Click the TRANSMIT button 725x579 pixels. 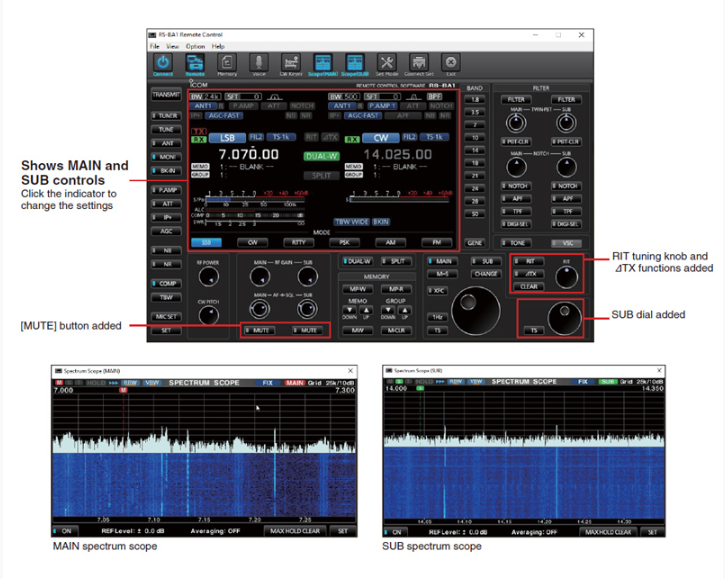coord(166,94)
